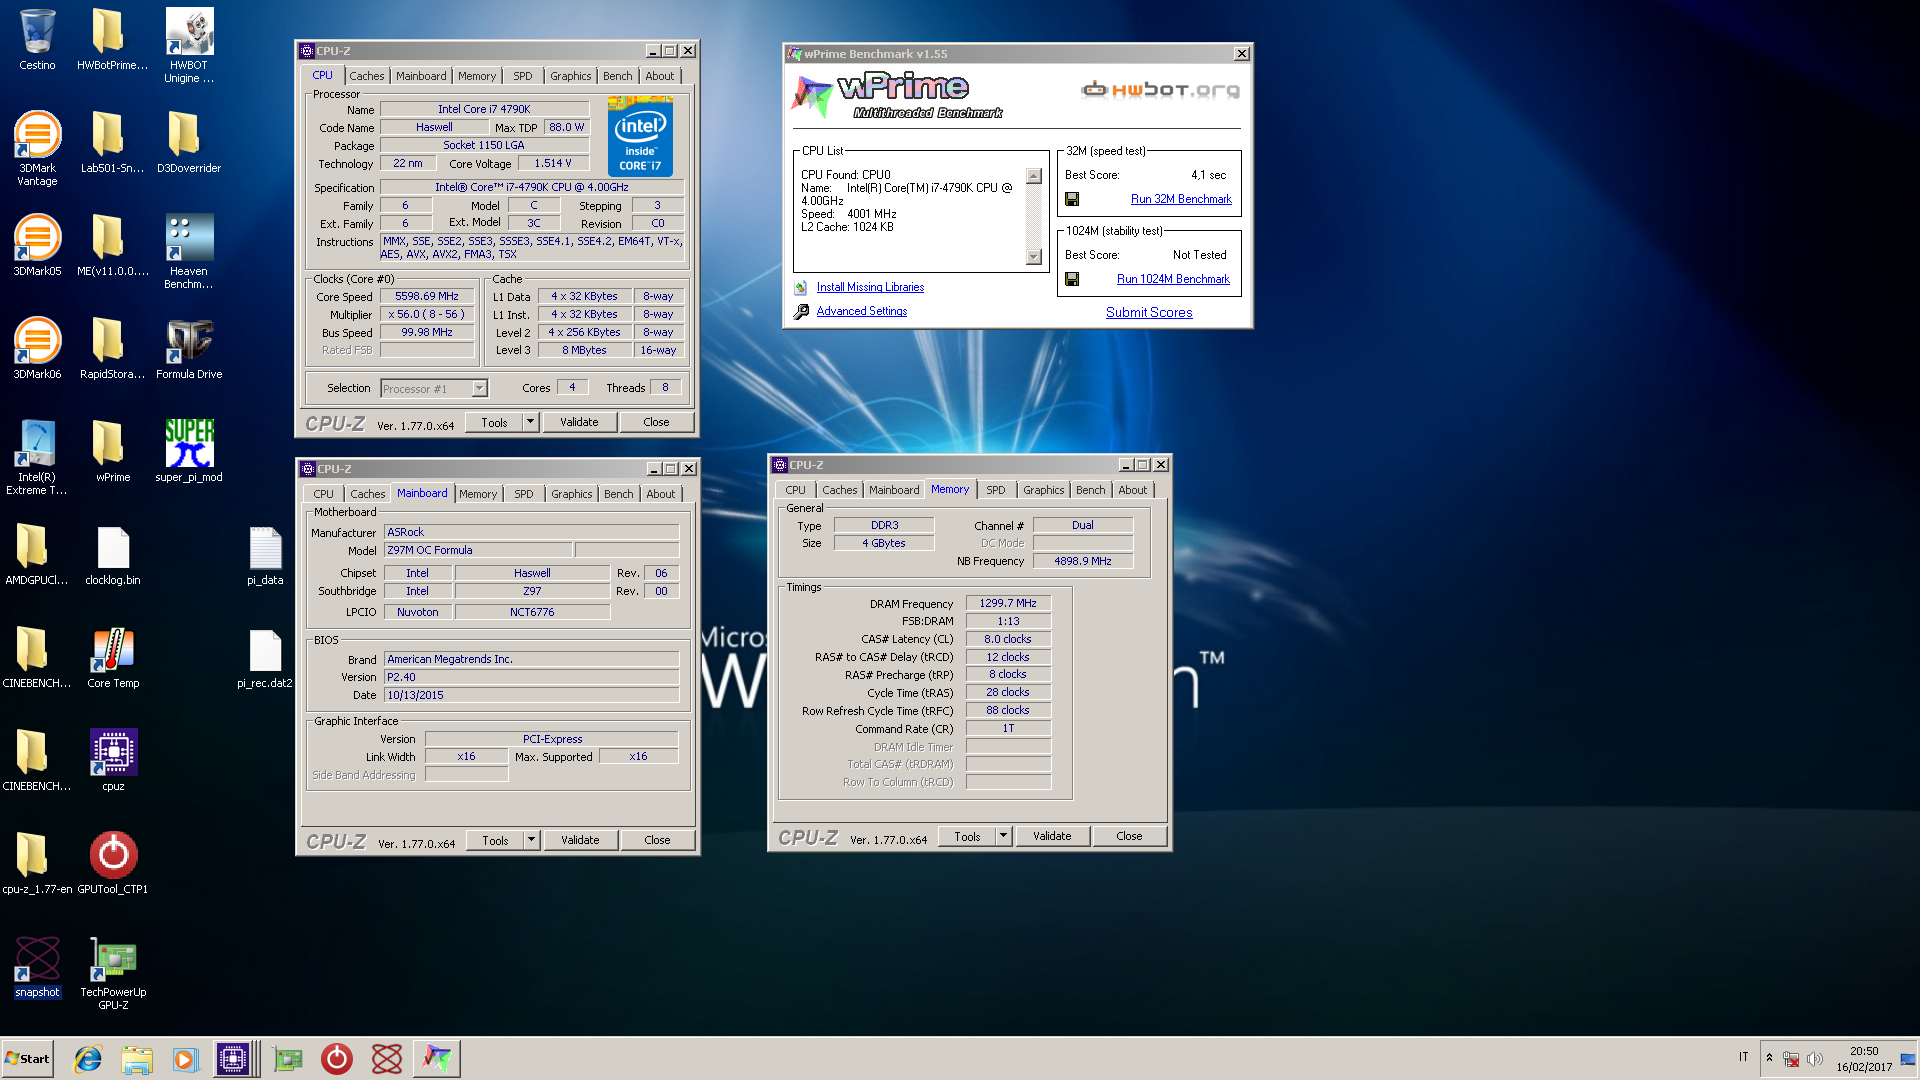The height and width of the screenshot is (1080, 1920).
Task: Open GPUTool_CTP1 desktop icon
Action: pos(113,862)
